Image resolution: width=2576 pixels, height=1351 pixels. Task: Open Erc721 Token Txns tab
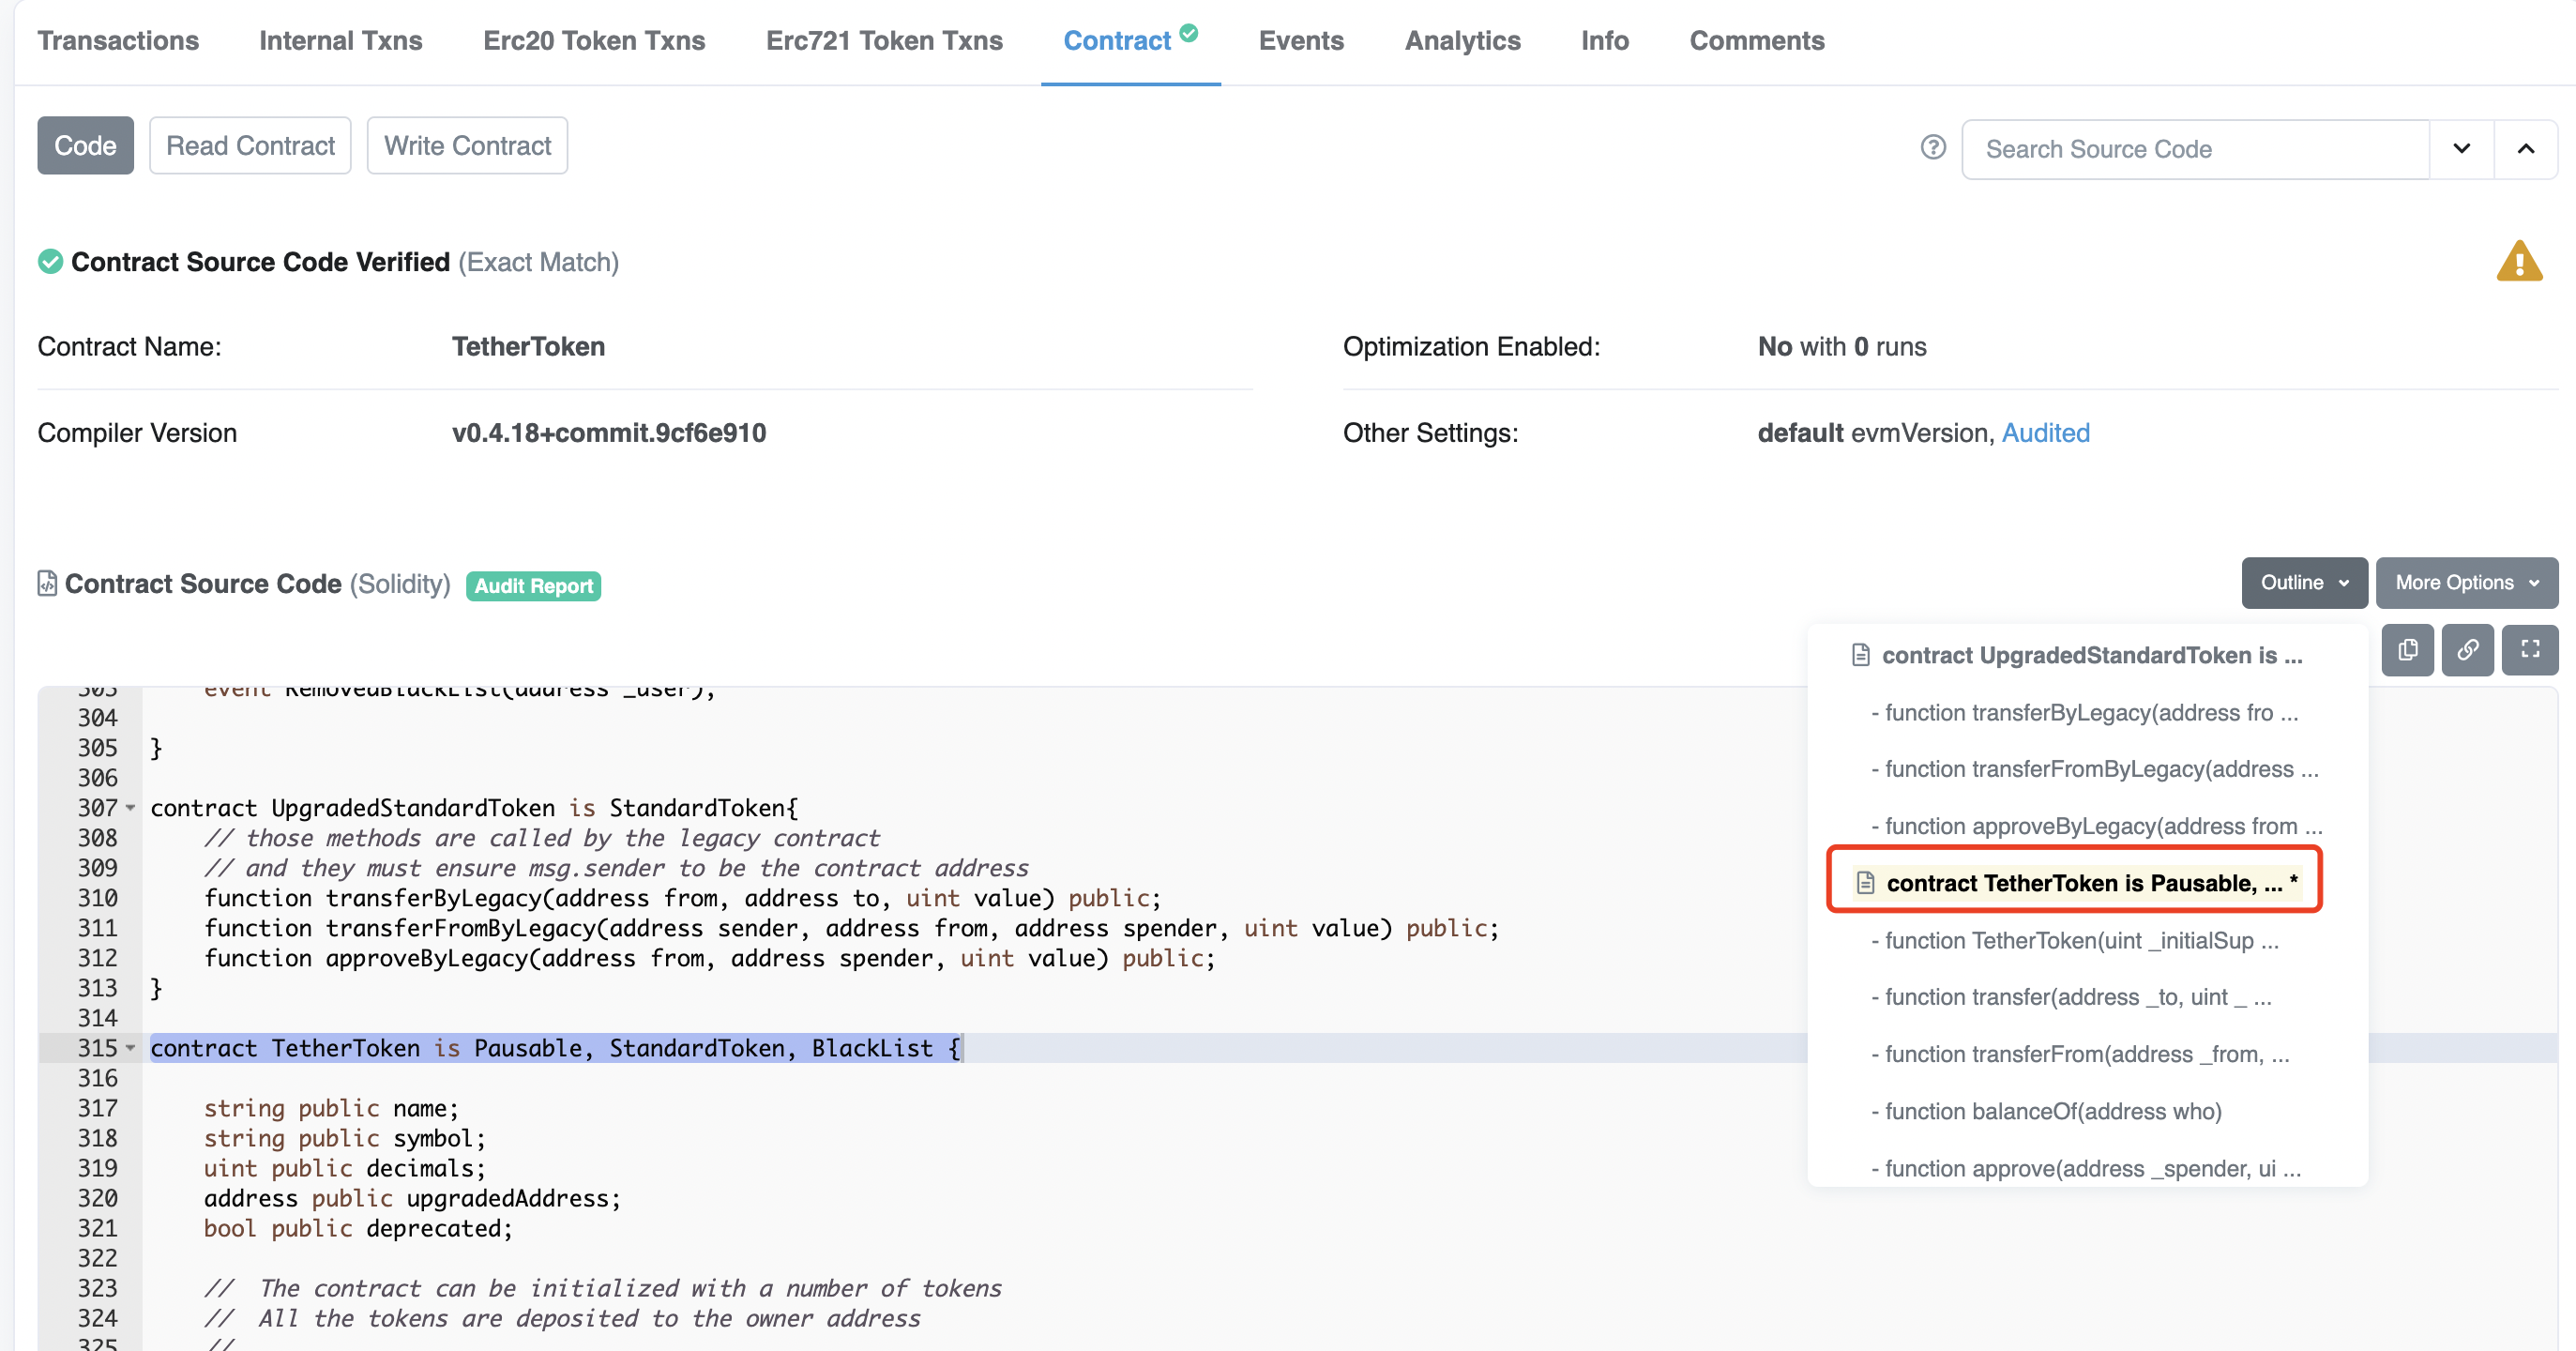pos(884,41)
